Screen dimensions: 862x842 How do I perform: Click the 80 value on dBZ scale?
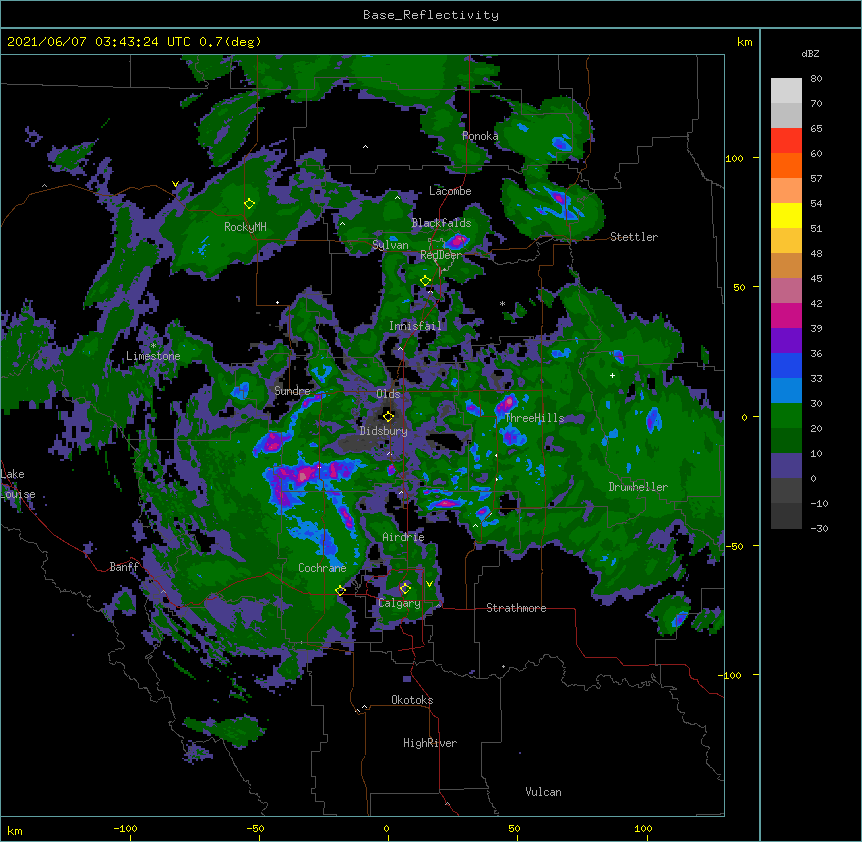[x=816, y=79]
